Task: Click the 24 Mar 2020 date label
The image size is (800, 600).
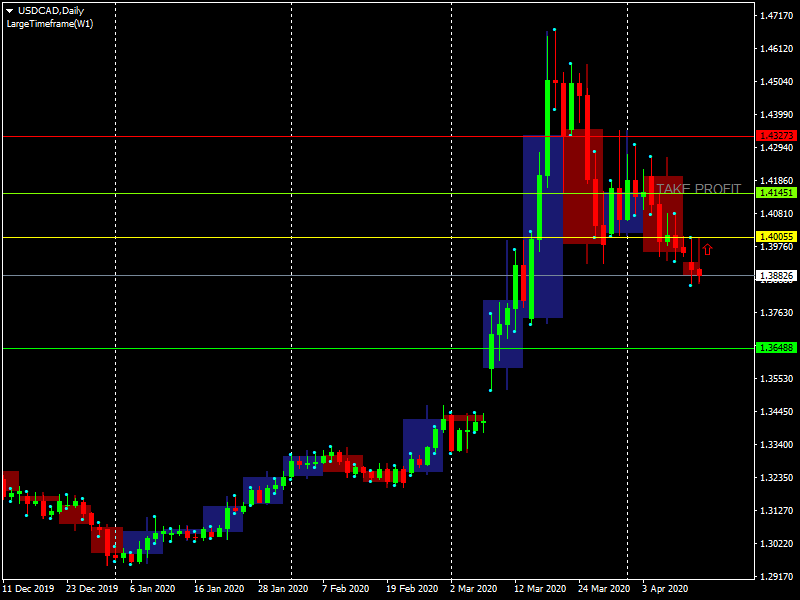Action: (x=604, y=589)
